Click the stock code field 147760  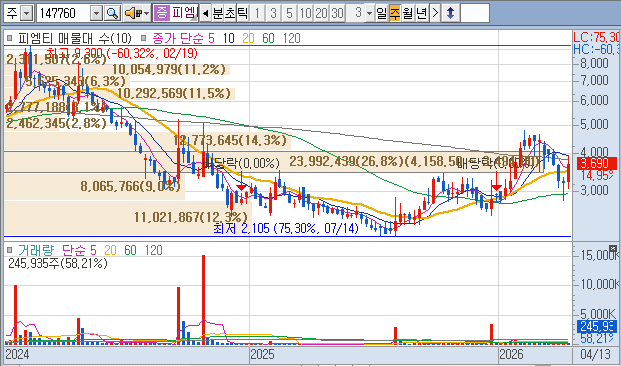coord(64,14)
